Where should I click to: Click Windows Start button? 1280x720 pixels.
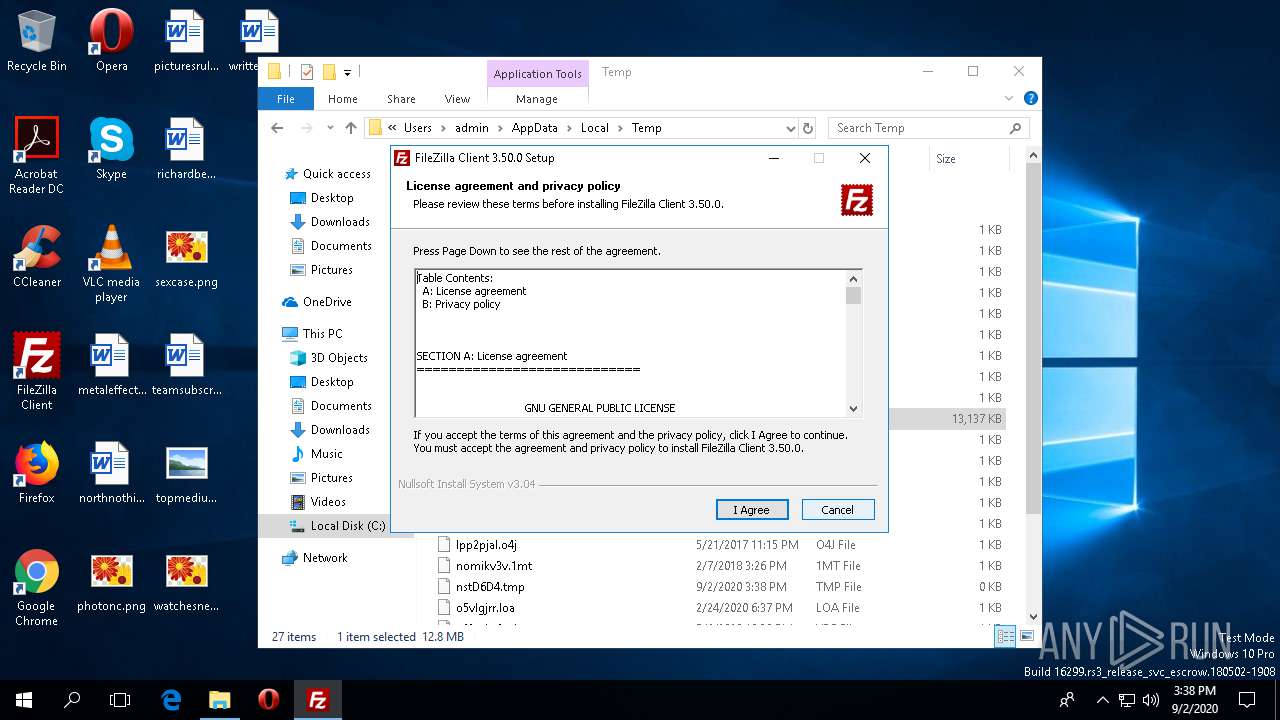point(24,700)
